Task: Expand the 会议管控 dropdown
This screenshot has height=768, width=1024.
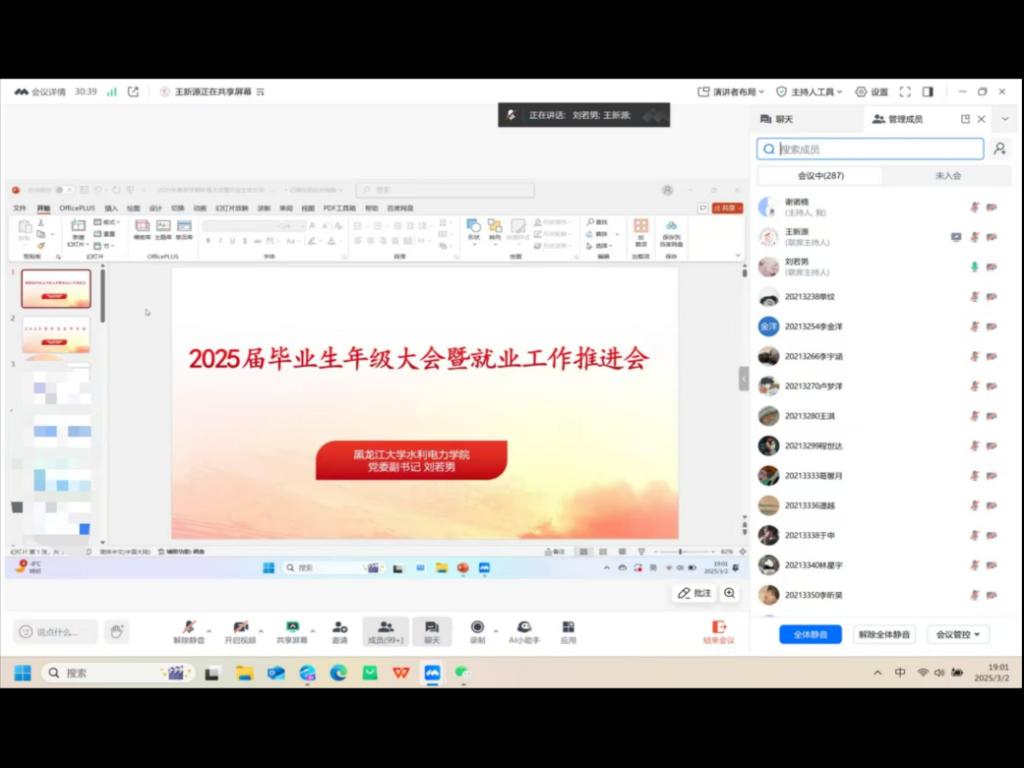Action: (958, 634)
